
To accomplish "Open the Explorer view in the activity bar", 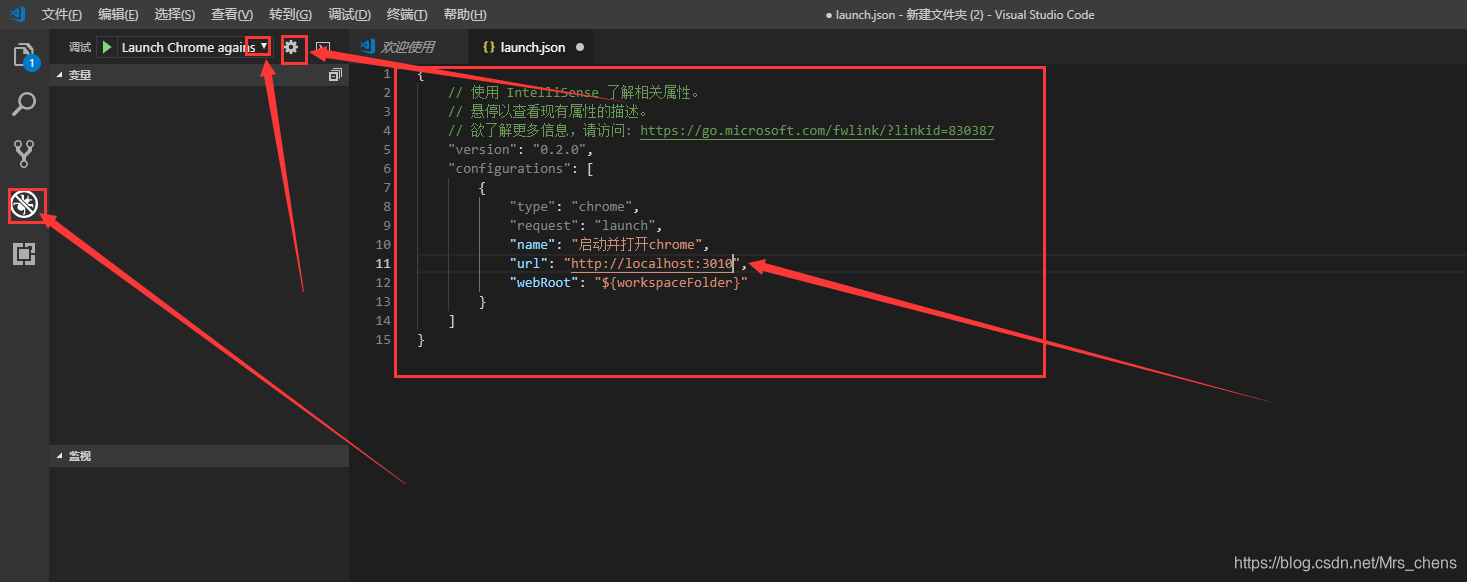I will coord(27,55).
